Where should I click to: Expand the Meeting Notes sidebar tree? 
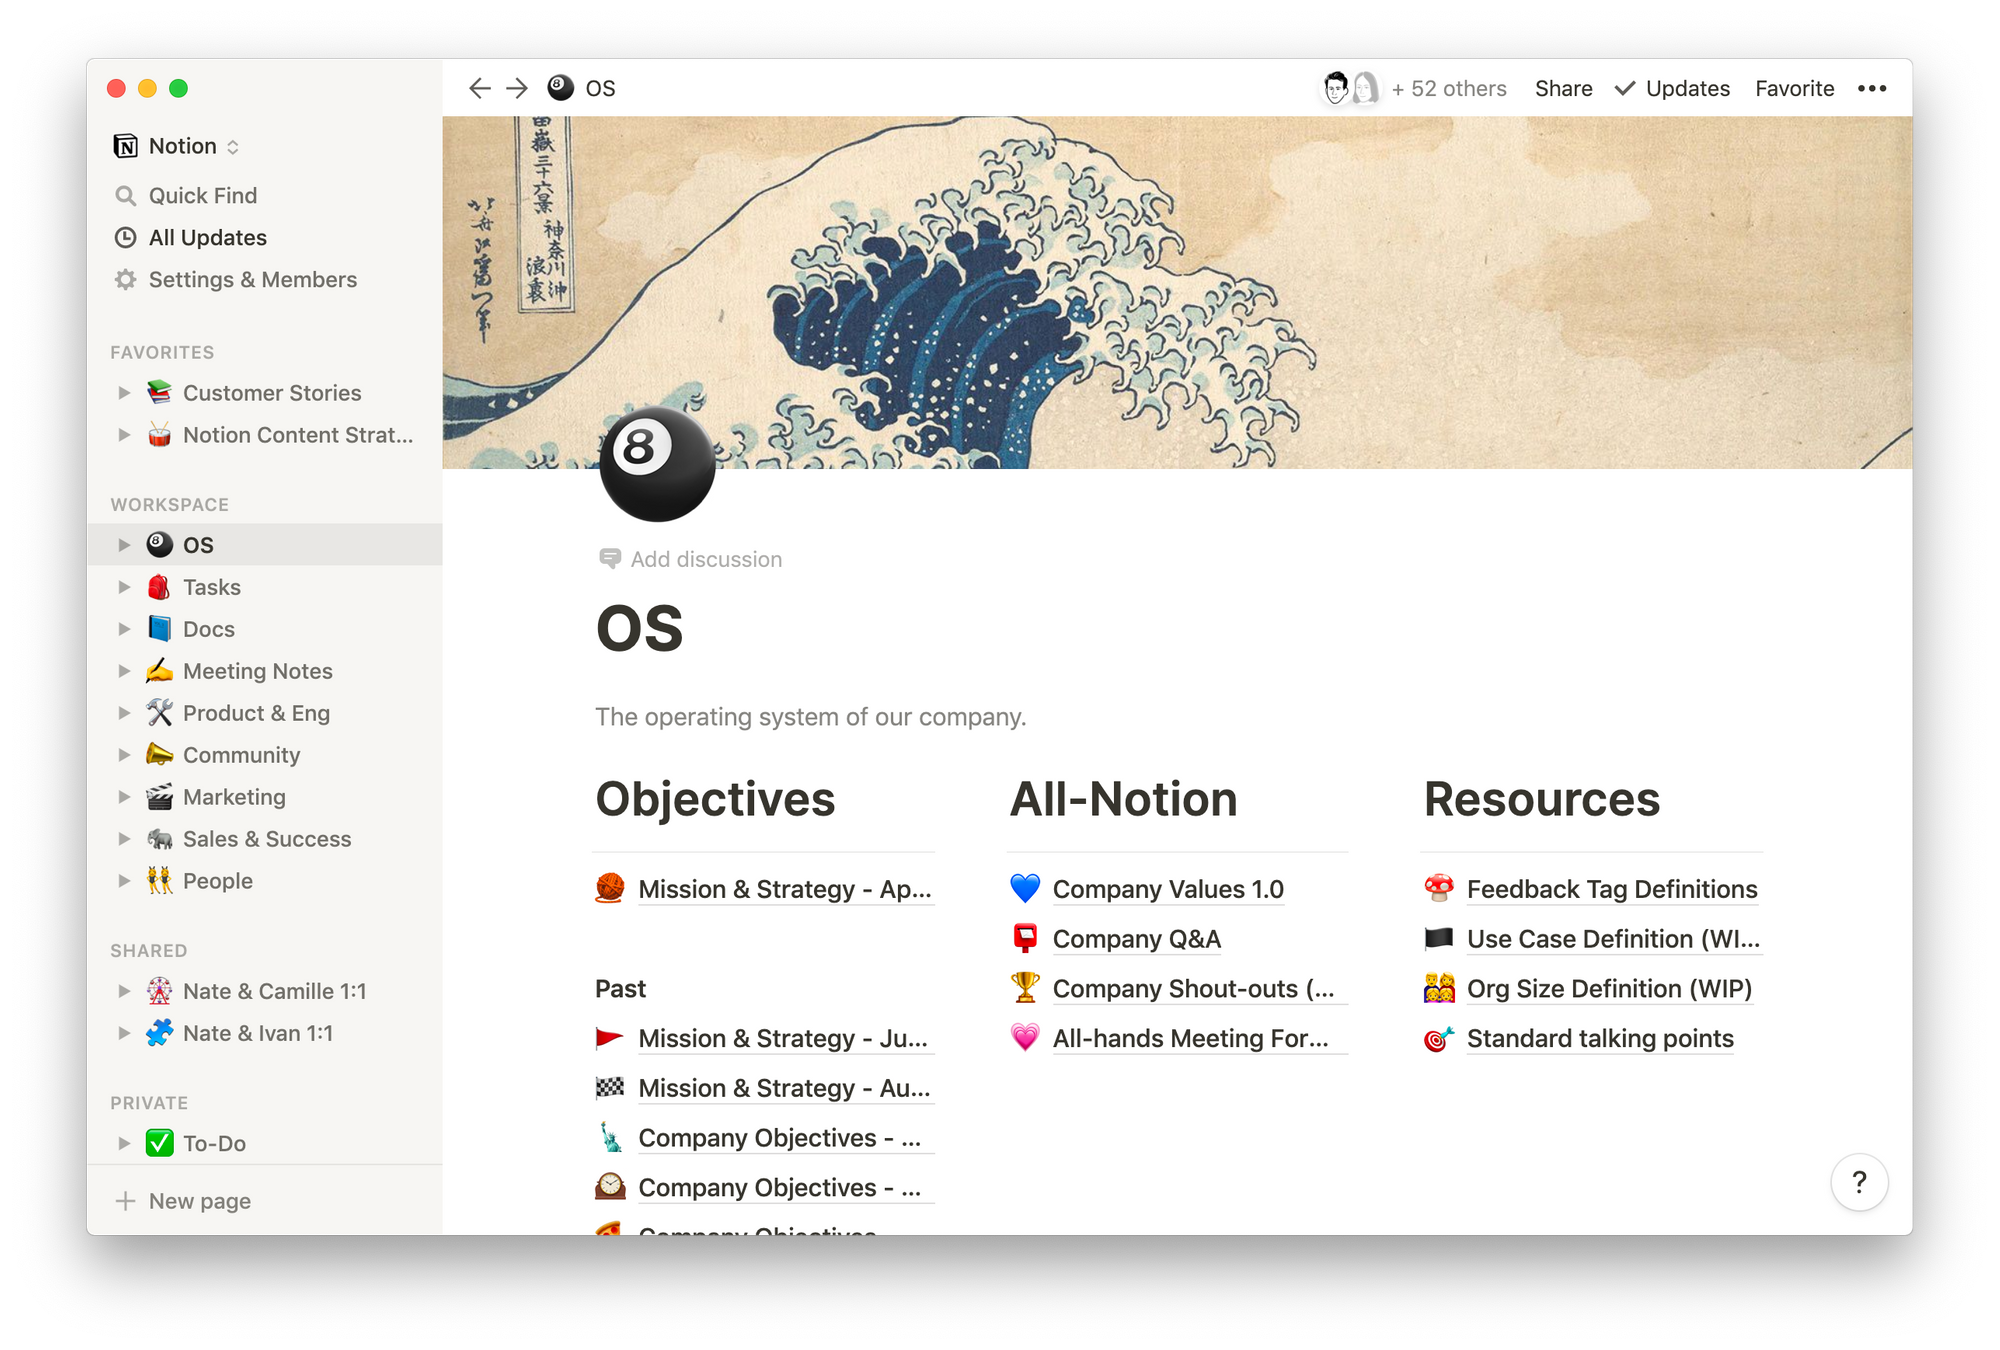point(124,671)
